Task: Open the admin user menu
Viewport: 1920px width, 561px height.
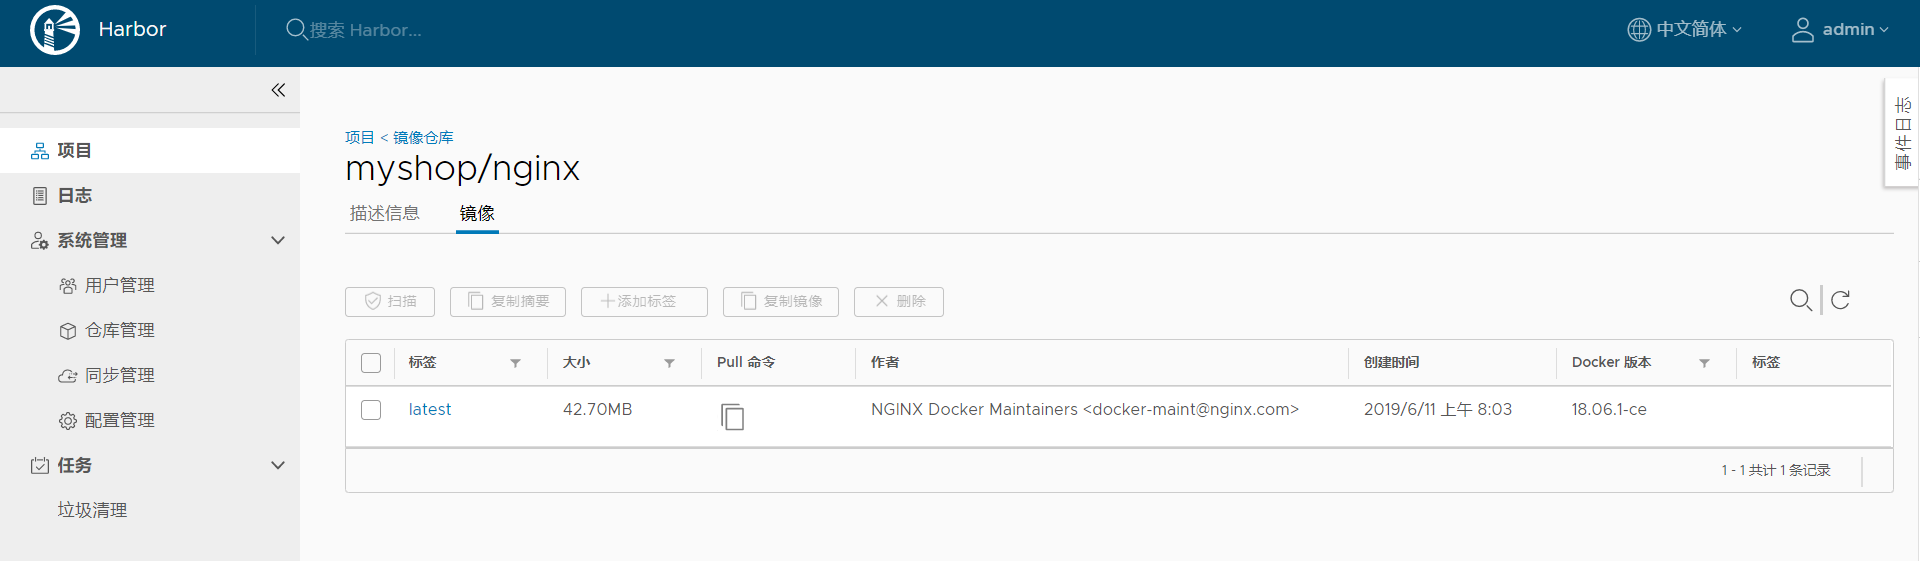Action: pyautogui.click(x=1840, y=30)
